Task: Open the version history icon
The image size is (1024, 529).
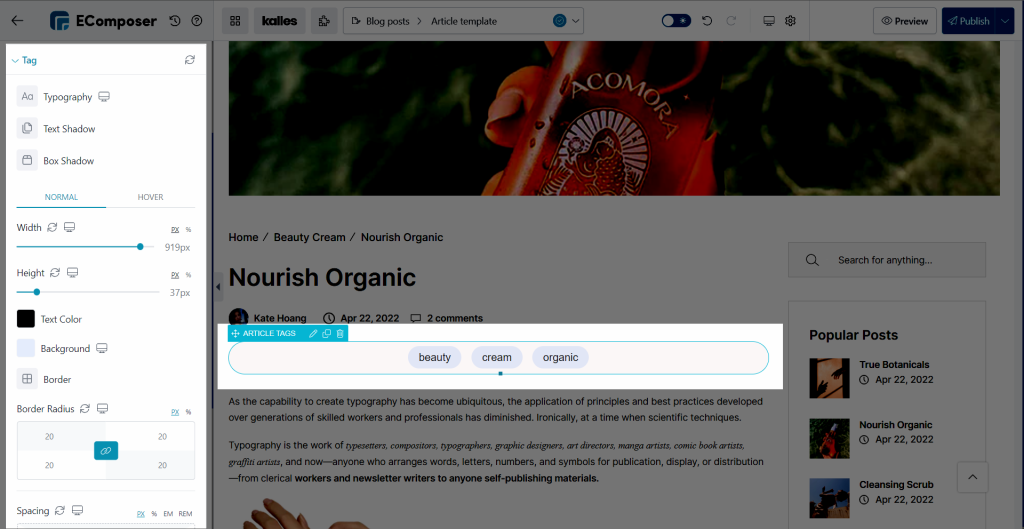Action: click(x=175, y=21)
